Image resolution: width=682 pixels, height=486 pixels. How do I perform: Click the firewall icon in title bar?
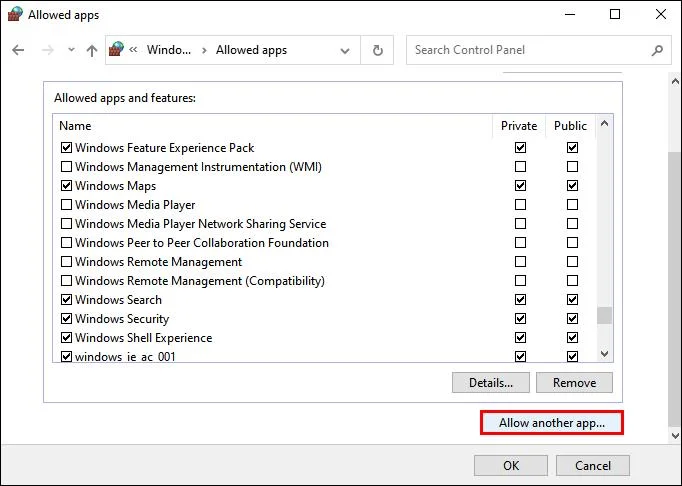(x=15, y=14)
